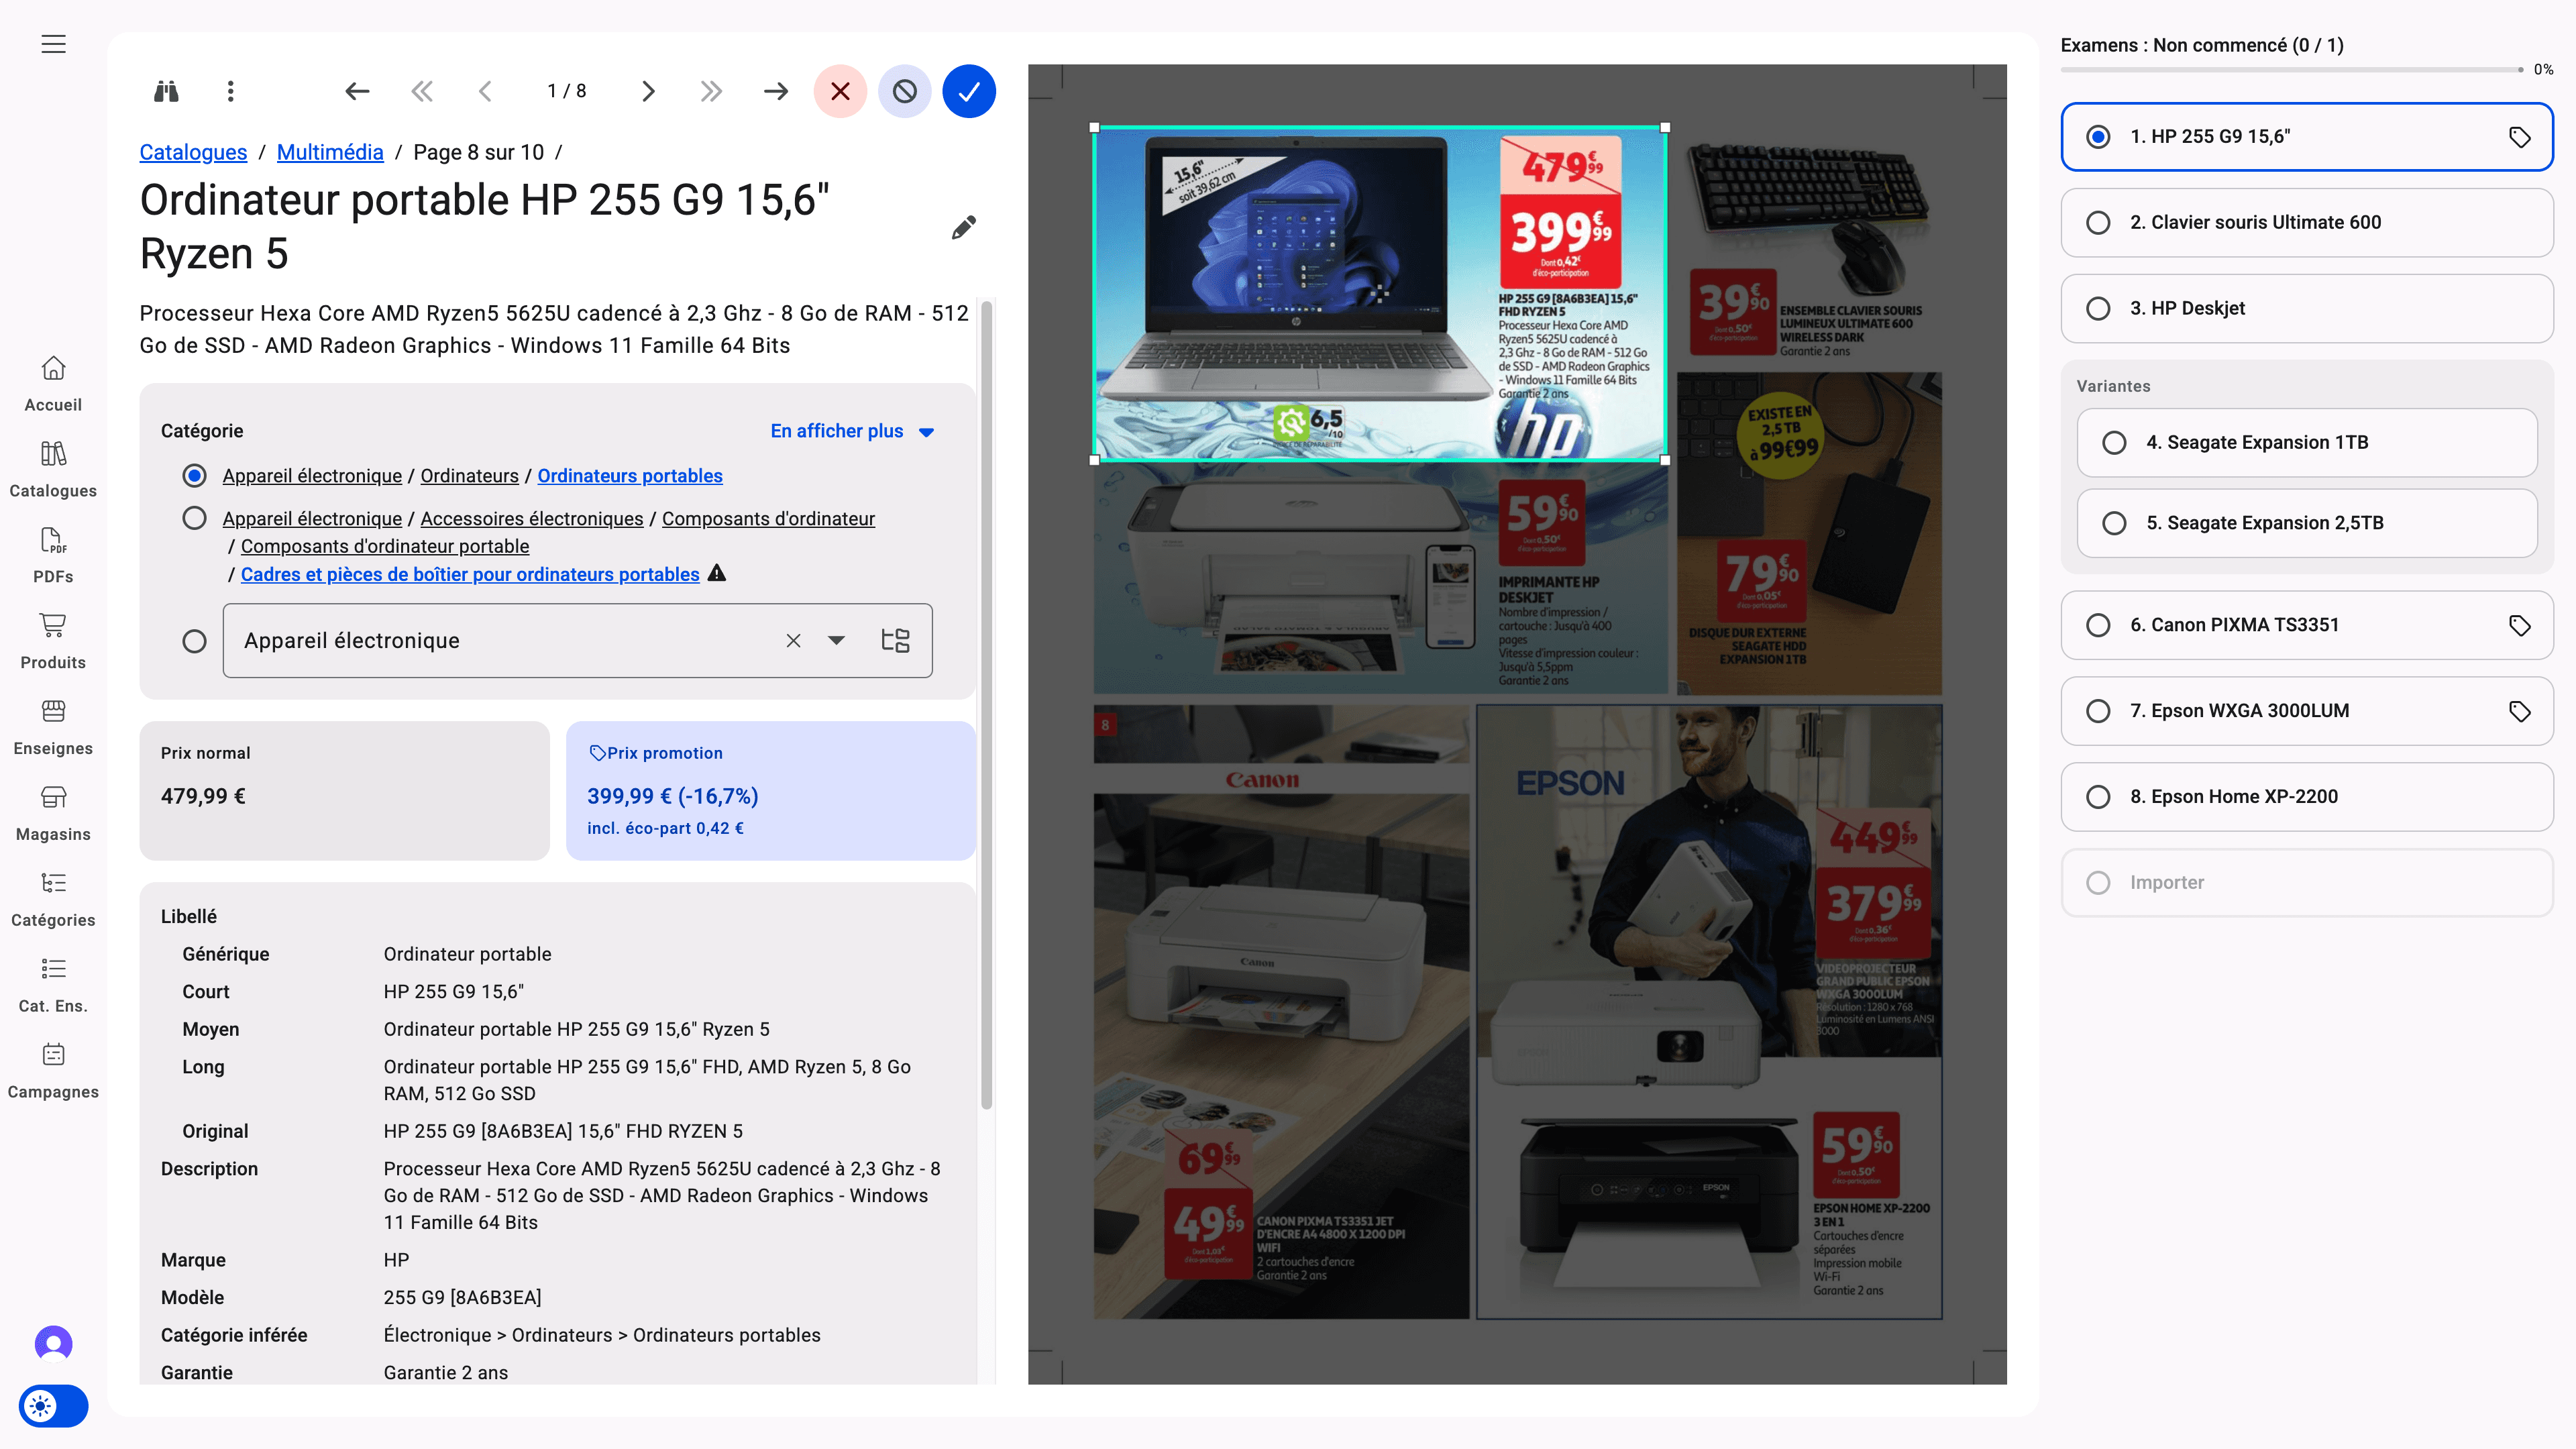This screenshot has height=1449, width=2576.
Task: Click the Epson projector ad on catalogue page
Action: (1709, 881)
